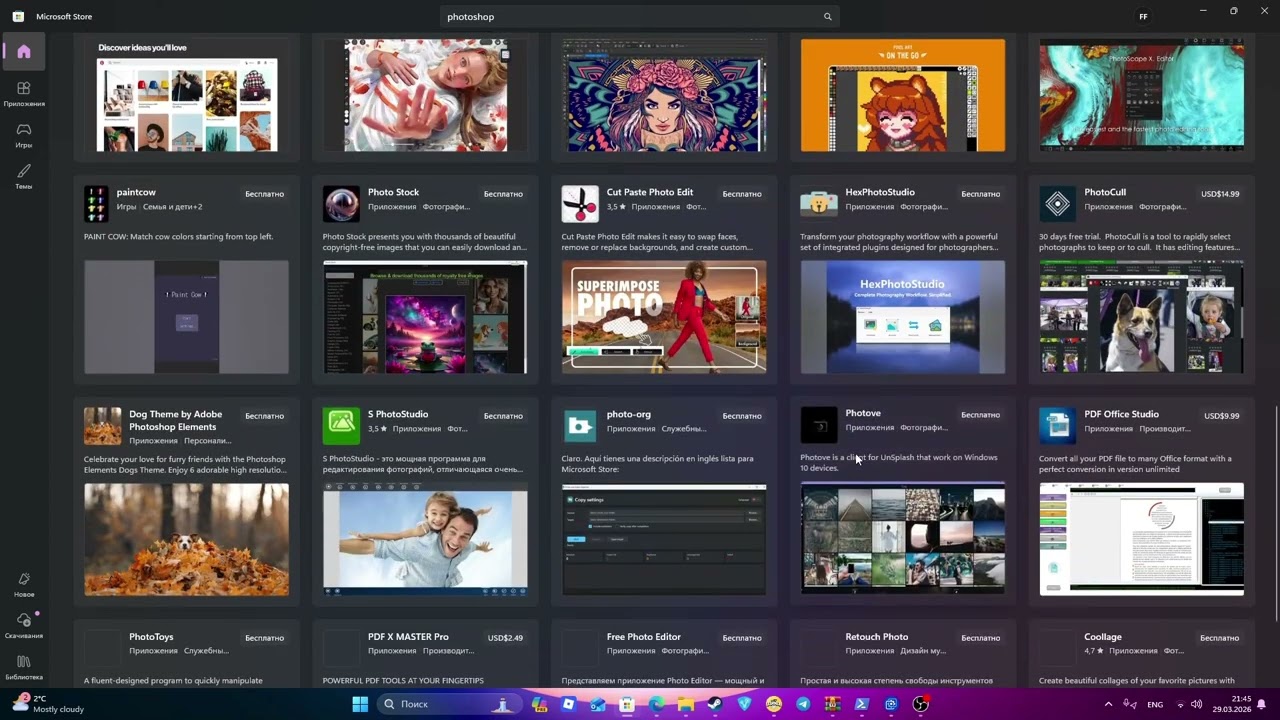Open the FF profile account menu
Screen dimensions: 1280x720
(1143, 17)
